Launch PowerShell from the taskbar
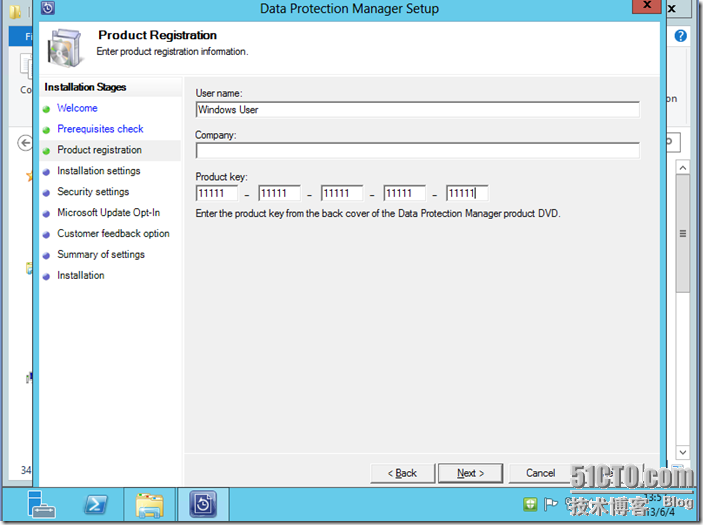The width and height of the screenshot is (703, 525). 96,505
